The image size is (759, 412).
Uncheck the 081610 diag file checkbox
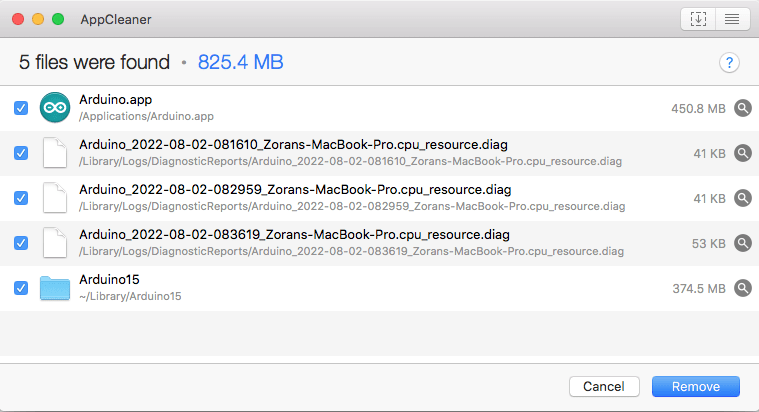pos(21,153)
